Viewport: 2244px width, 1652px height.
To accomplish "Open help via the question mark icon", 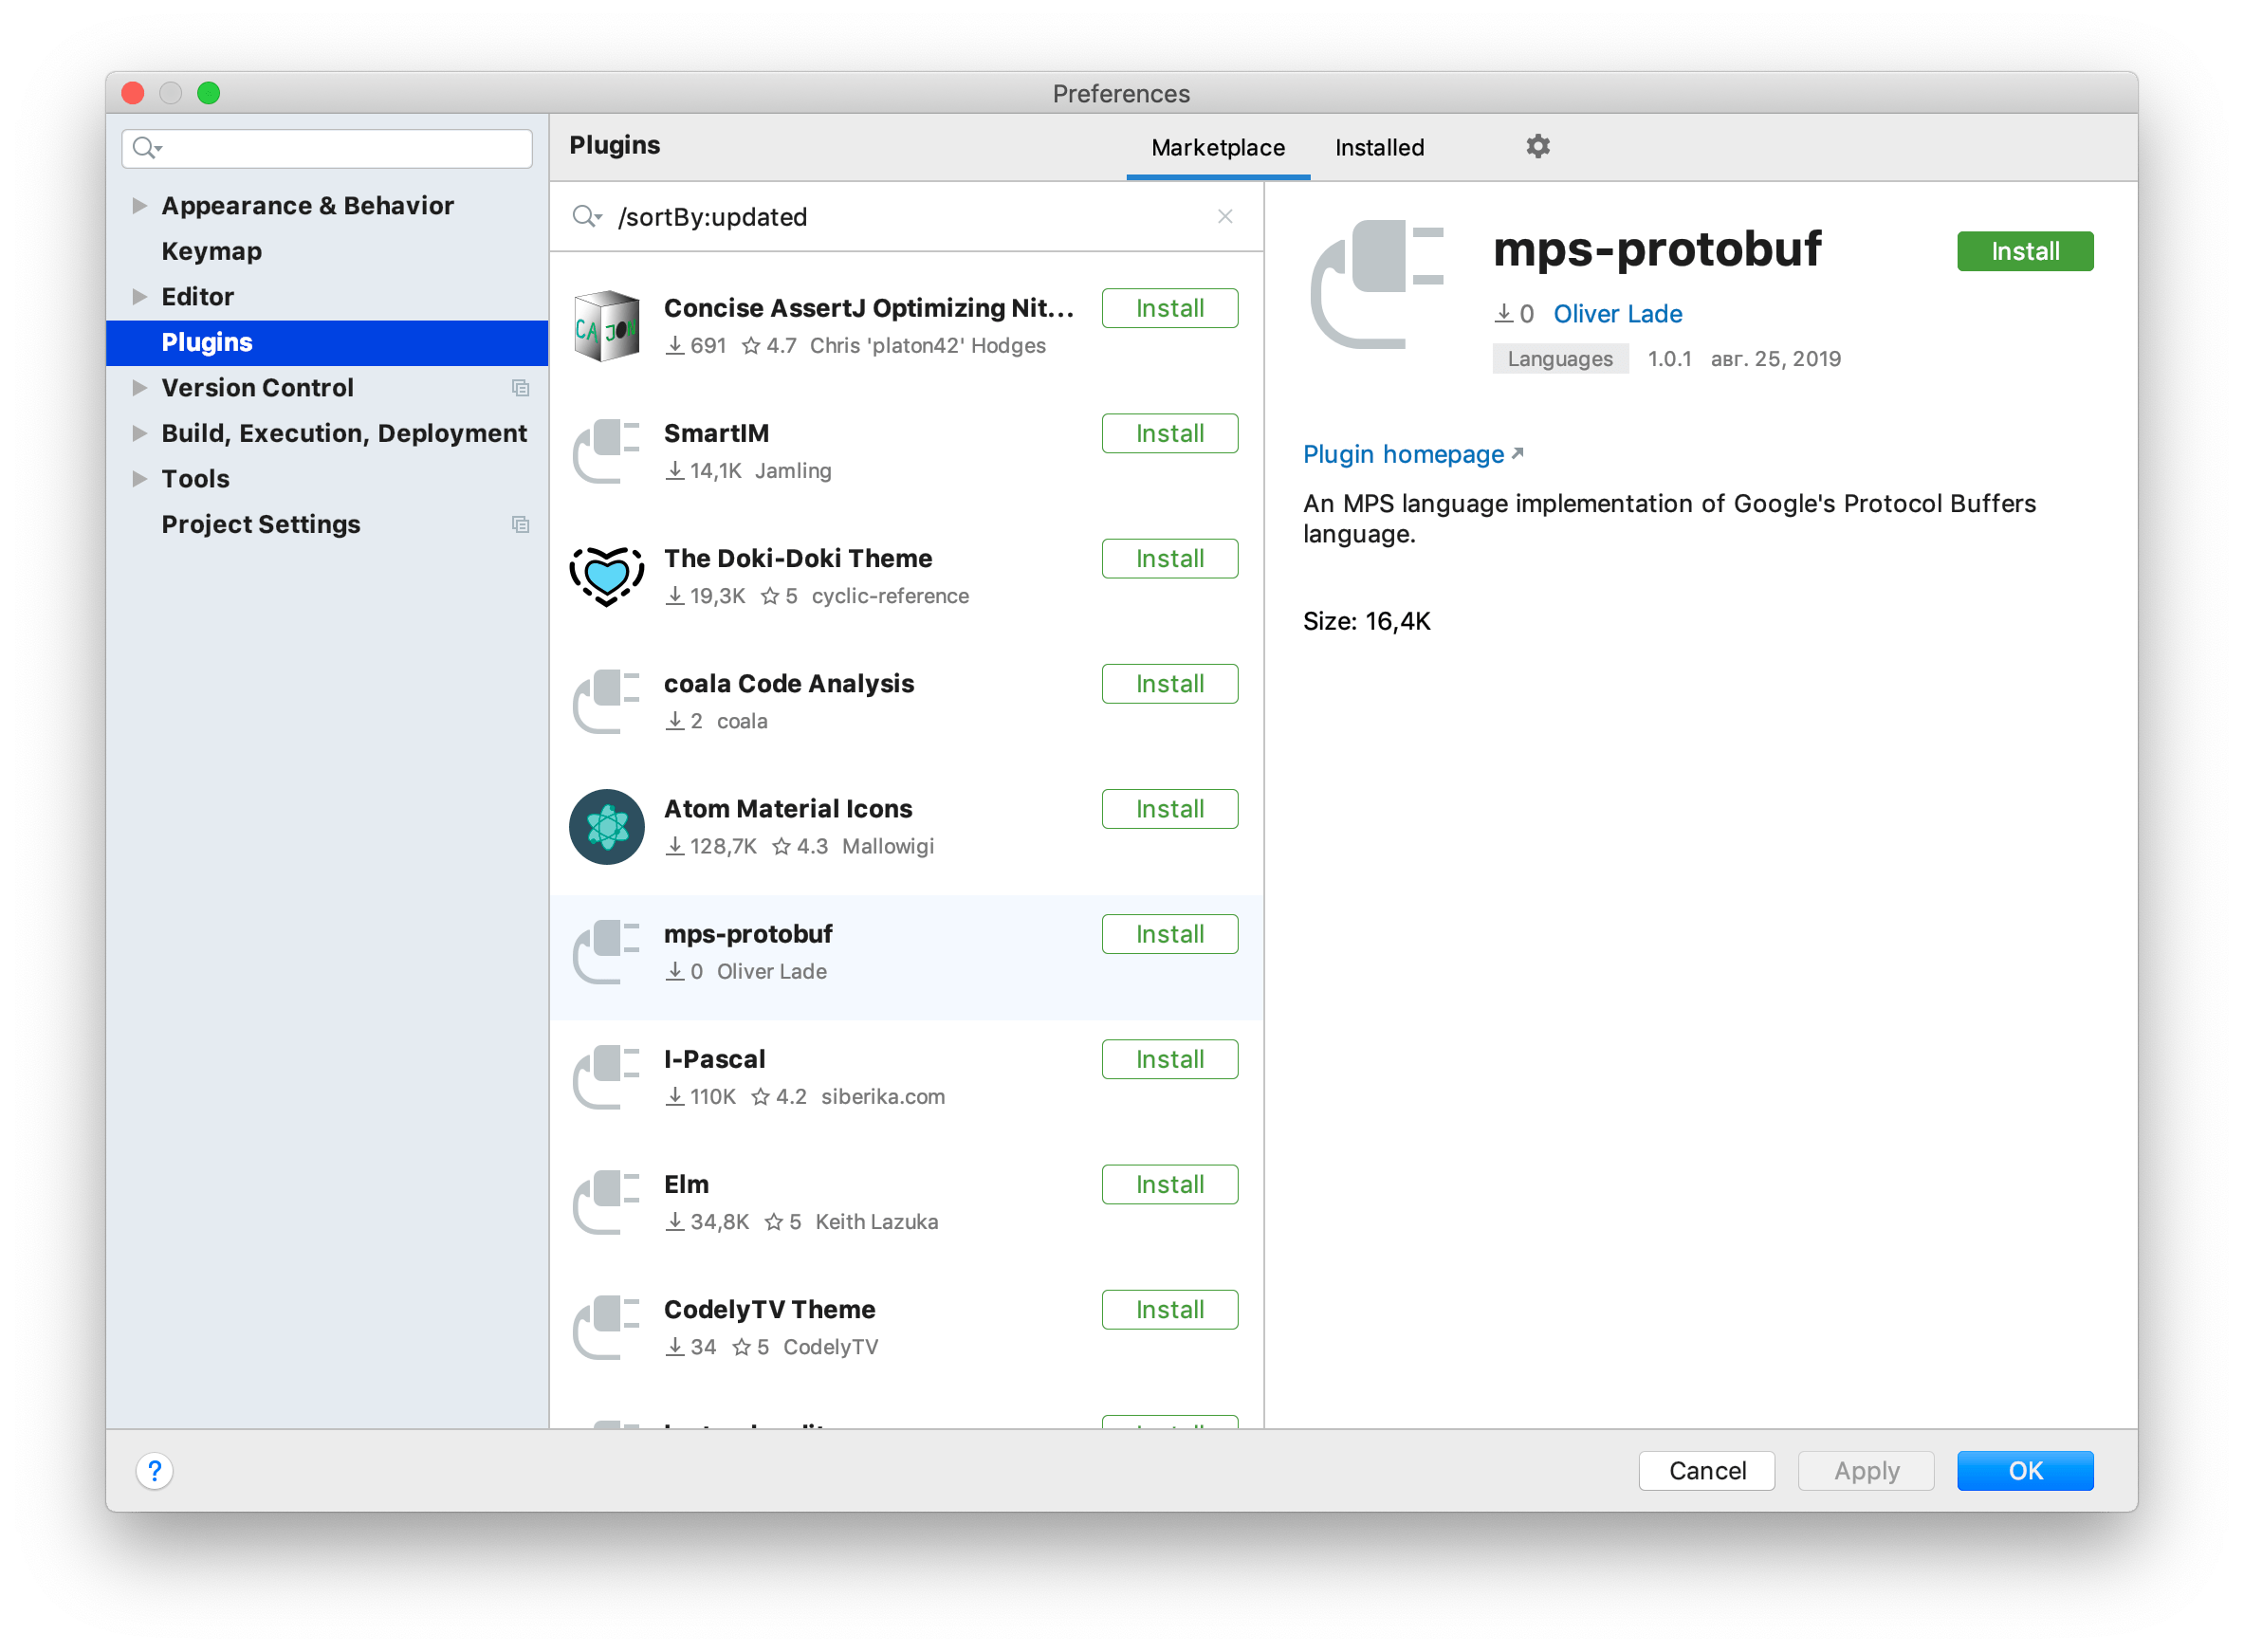I will coord(154,1471).
